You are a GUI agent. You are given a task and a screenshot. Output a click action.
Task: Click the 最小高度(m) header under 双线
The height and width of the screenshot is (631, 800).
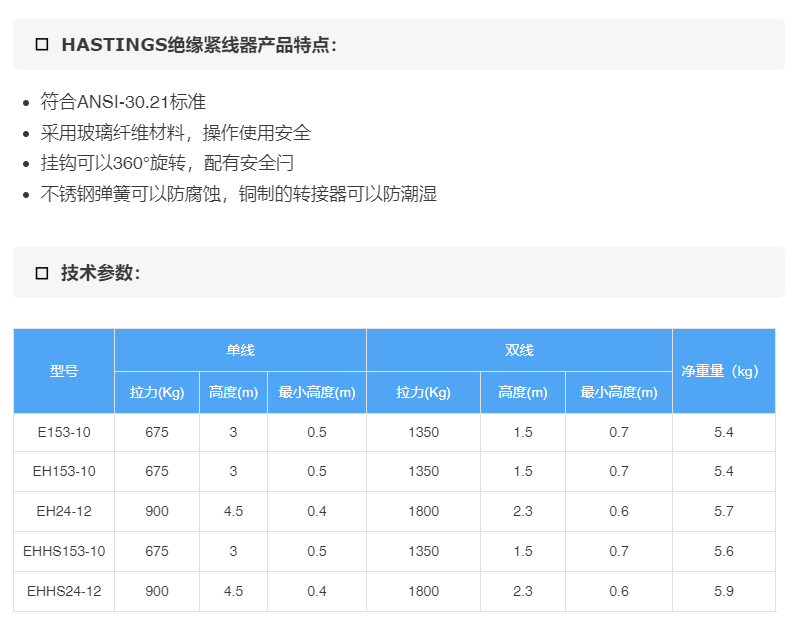[x=619, y=392]
